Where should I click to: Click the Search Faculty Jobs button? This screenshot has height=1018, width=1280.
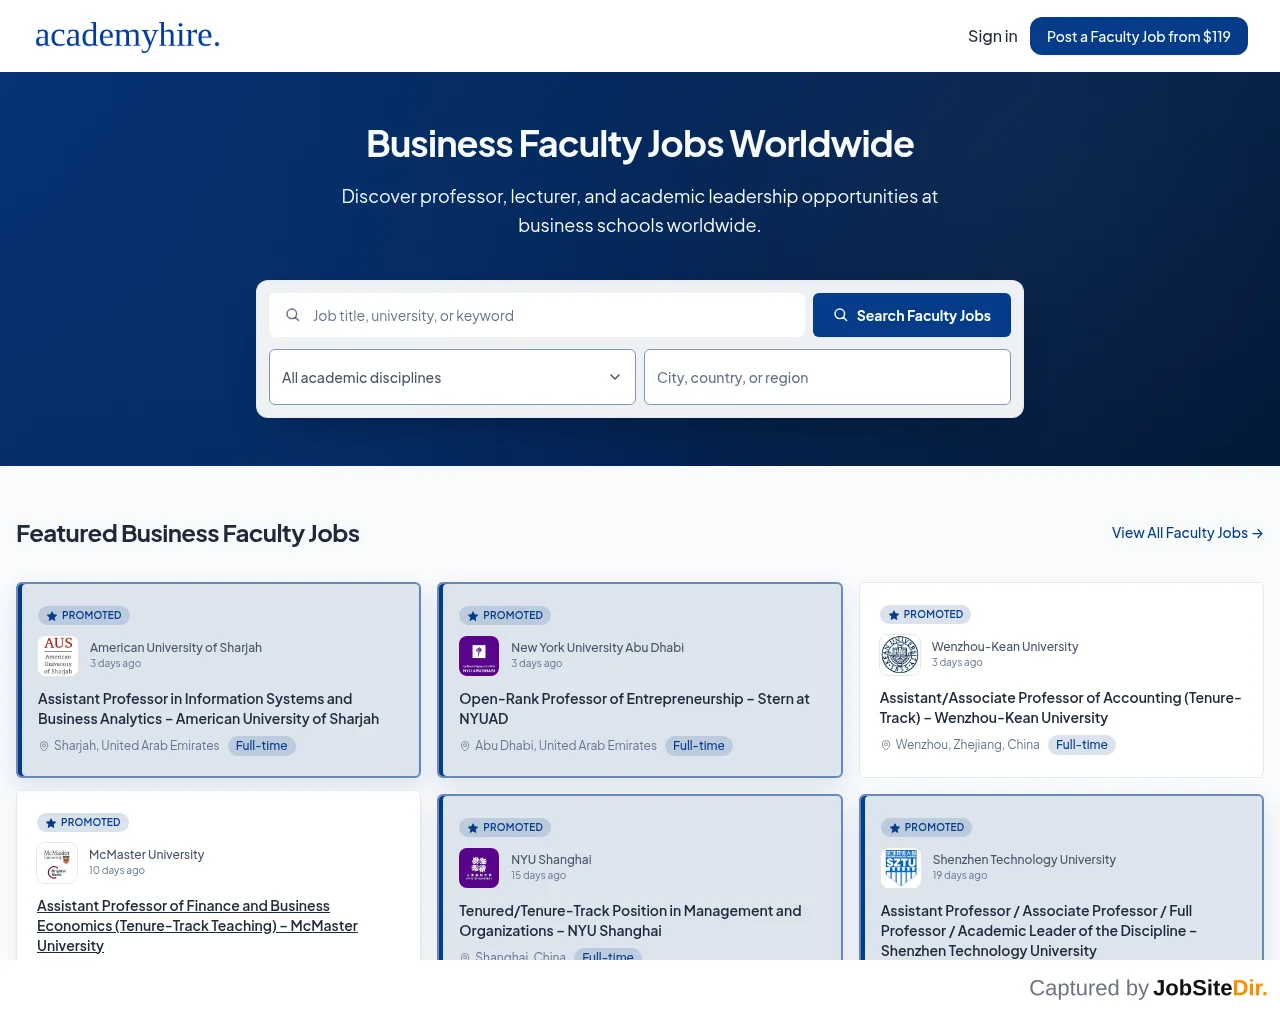click(x=912, y=315)
